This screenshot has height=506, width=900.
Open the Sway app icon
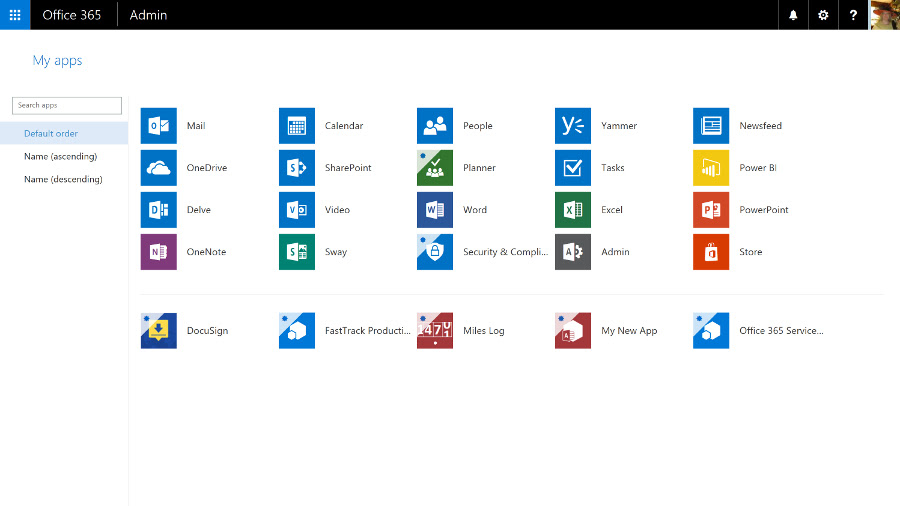[x=297, y=252]
